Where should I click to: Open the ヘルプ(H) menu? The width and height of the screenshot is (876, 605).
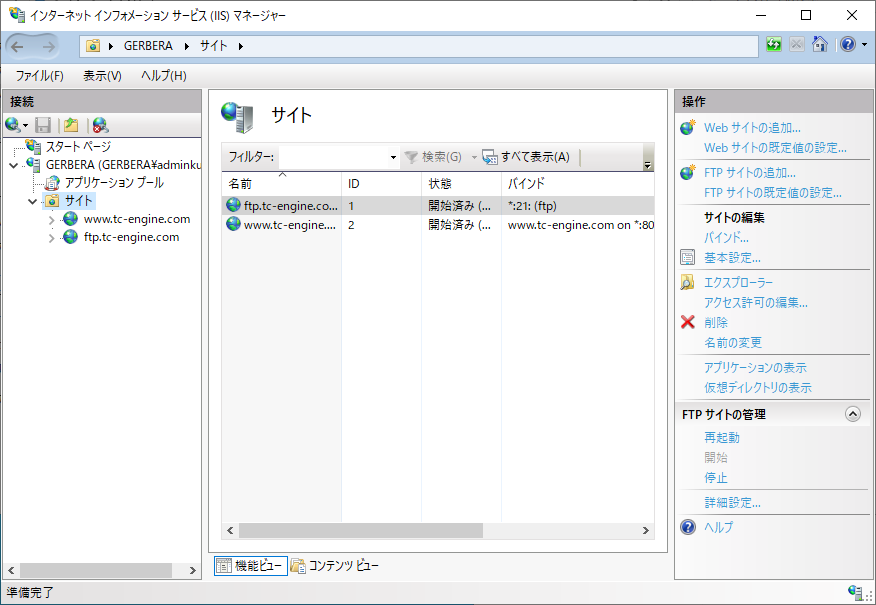[x=164, y=75]
